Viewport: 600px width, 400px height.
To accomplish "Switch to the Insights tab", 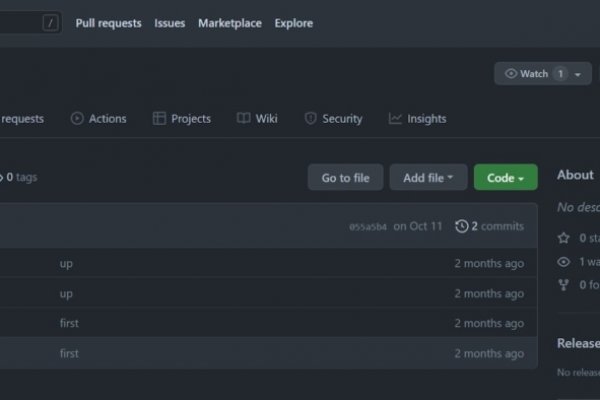I will point(426,119).
